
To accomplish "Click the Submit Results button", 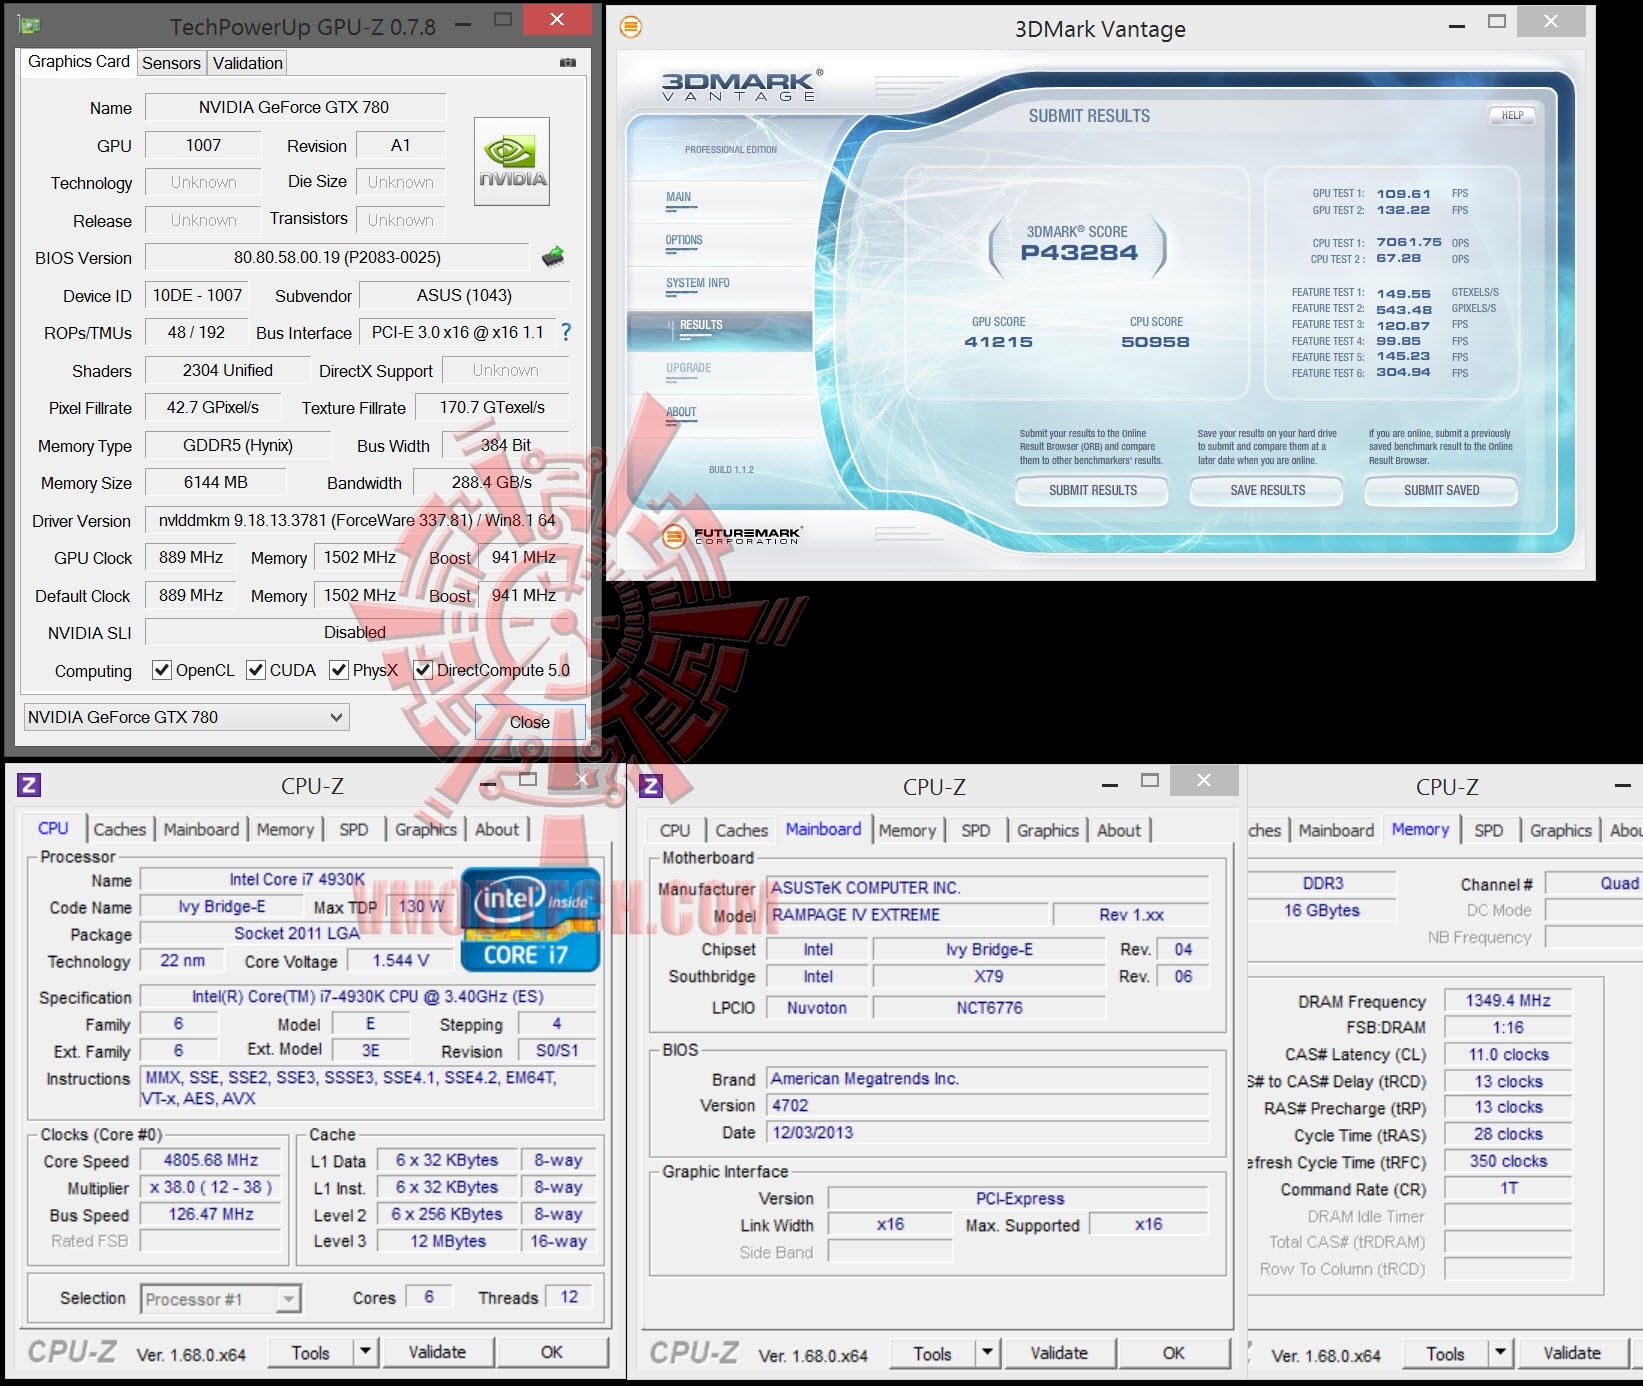I will (x=1093, y=490).
